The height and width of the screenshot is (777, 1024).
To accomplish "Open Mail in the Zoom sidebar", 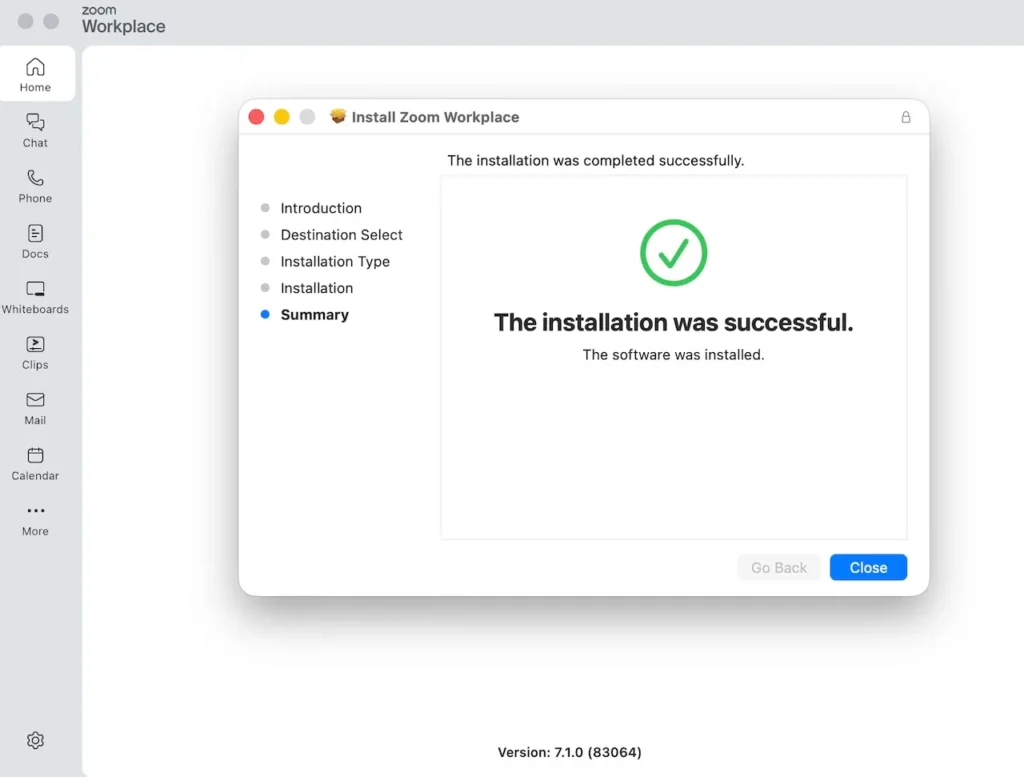I will [35, 408].
